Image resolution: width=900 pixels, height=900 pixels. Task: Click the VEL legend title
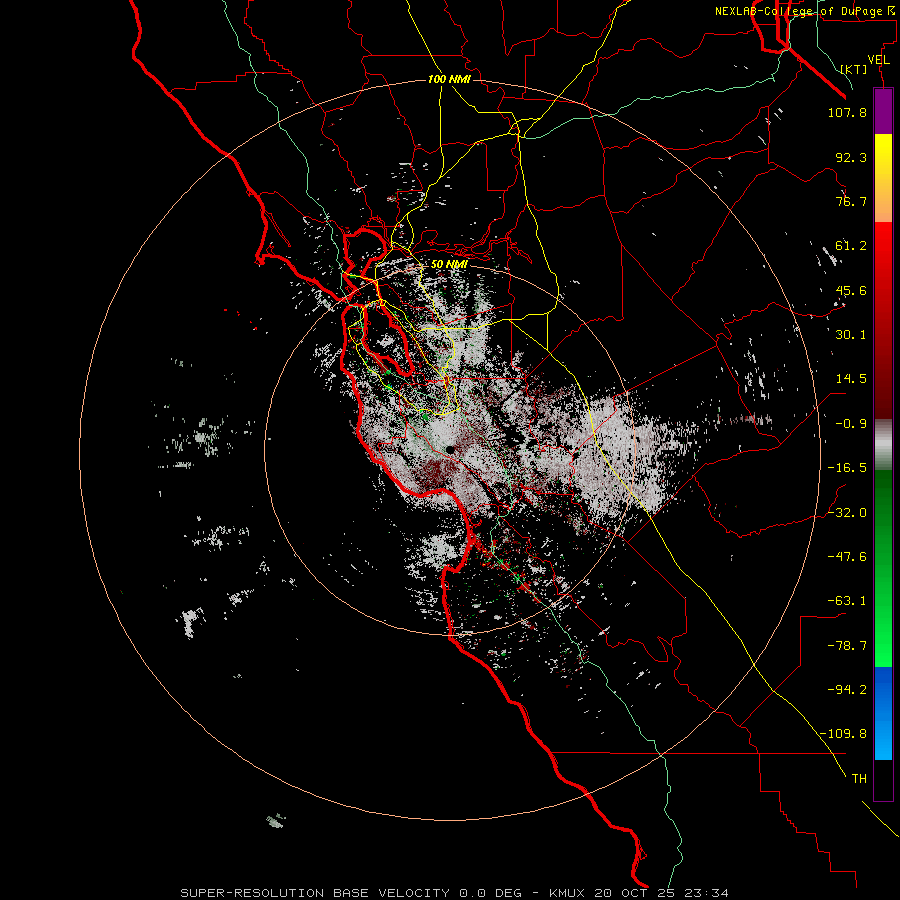(878, 60)
